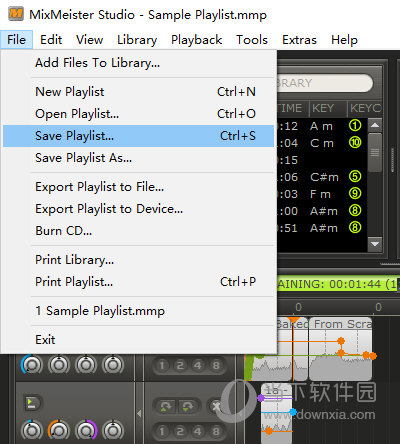Toggle loop button 1 in upper track
The width and height of the screenshot is (400, 444).
tap(162, 366)
